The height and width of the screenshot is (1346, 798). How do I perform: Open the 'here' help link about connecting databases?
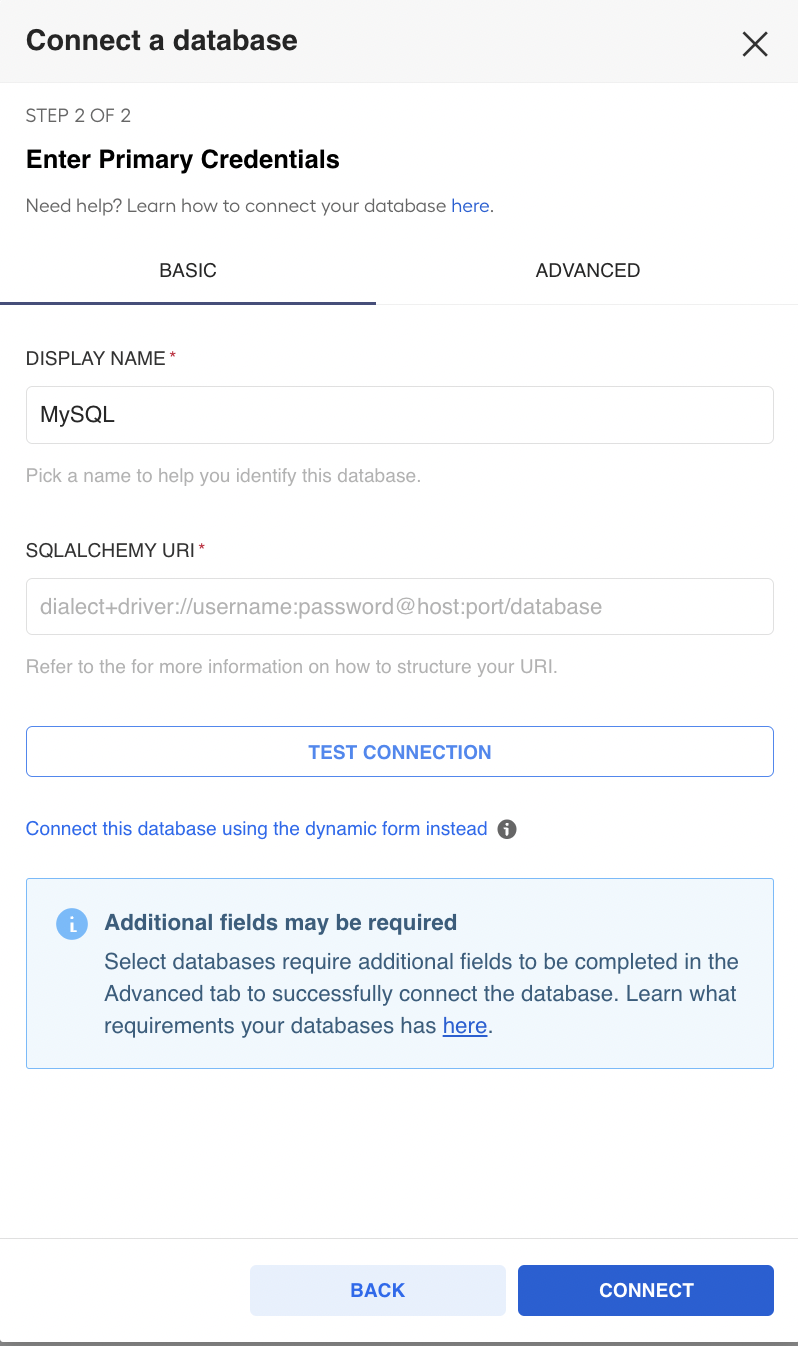[470, 206]
